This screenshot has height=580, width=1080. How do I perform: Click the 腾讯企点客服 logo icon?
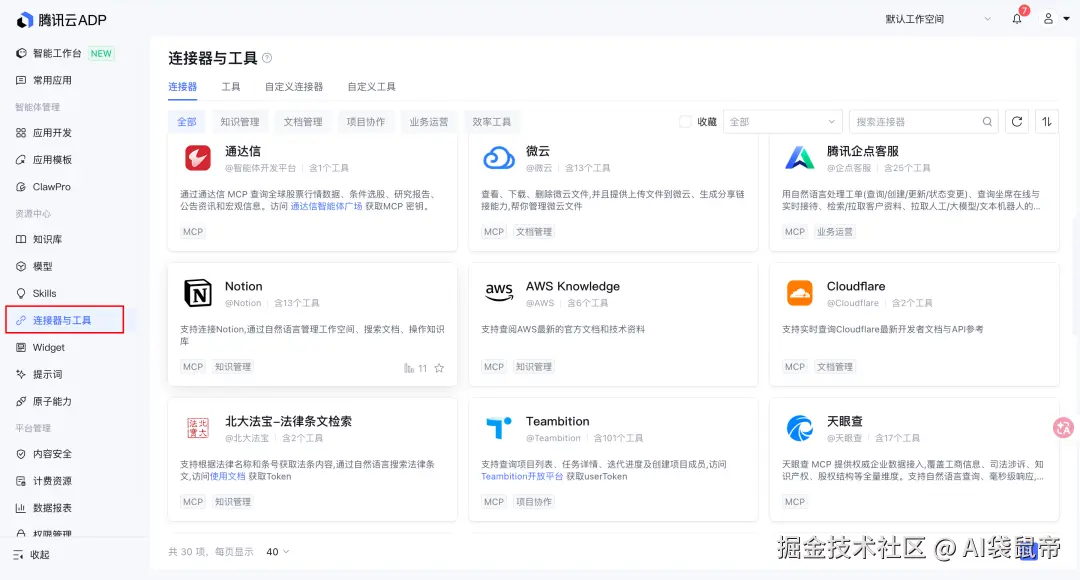point(800,158)
